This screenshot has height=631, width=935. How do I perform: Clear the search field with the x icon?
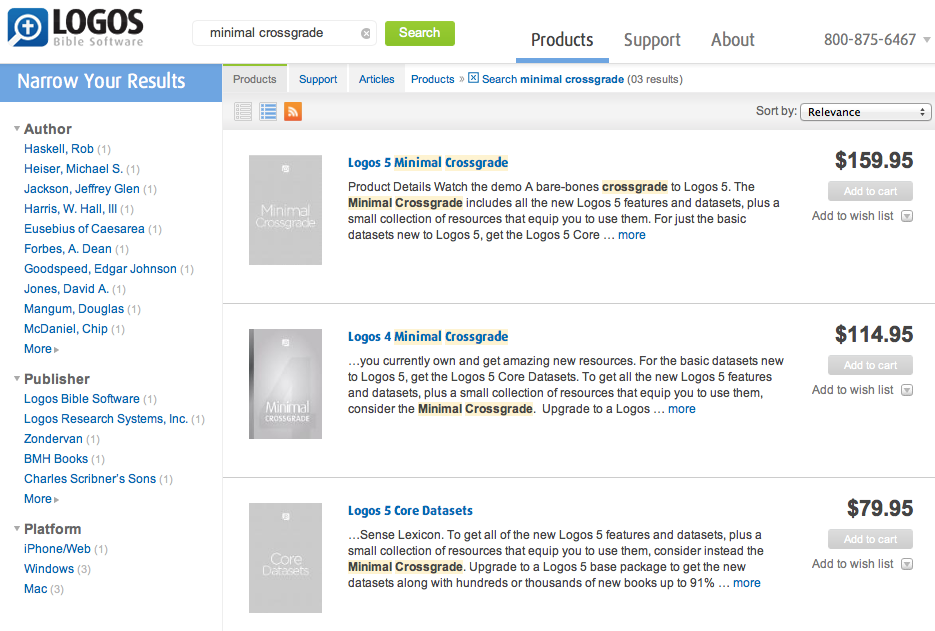pos(366,34)
